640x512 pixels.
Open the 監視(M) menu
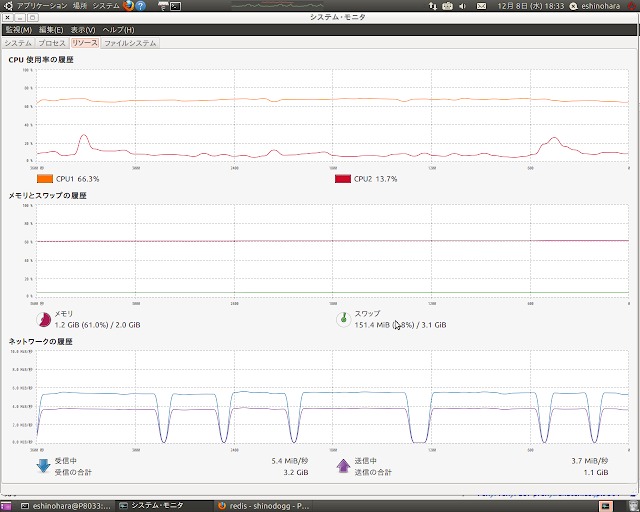[19, 30]
